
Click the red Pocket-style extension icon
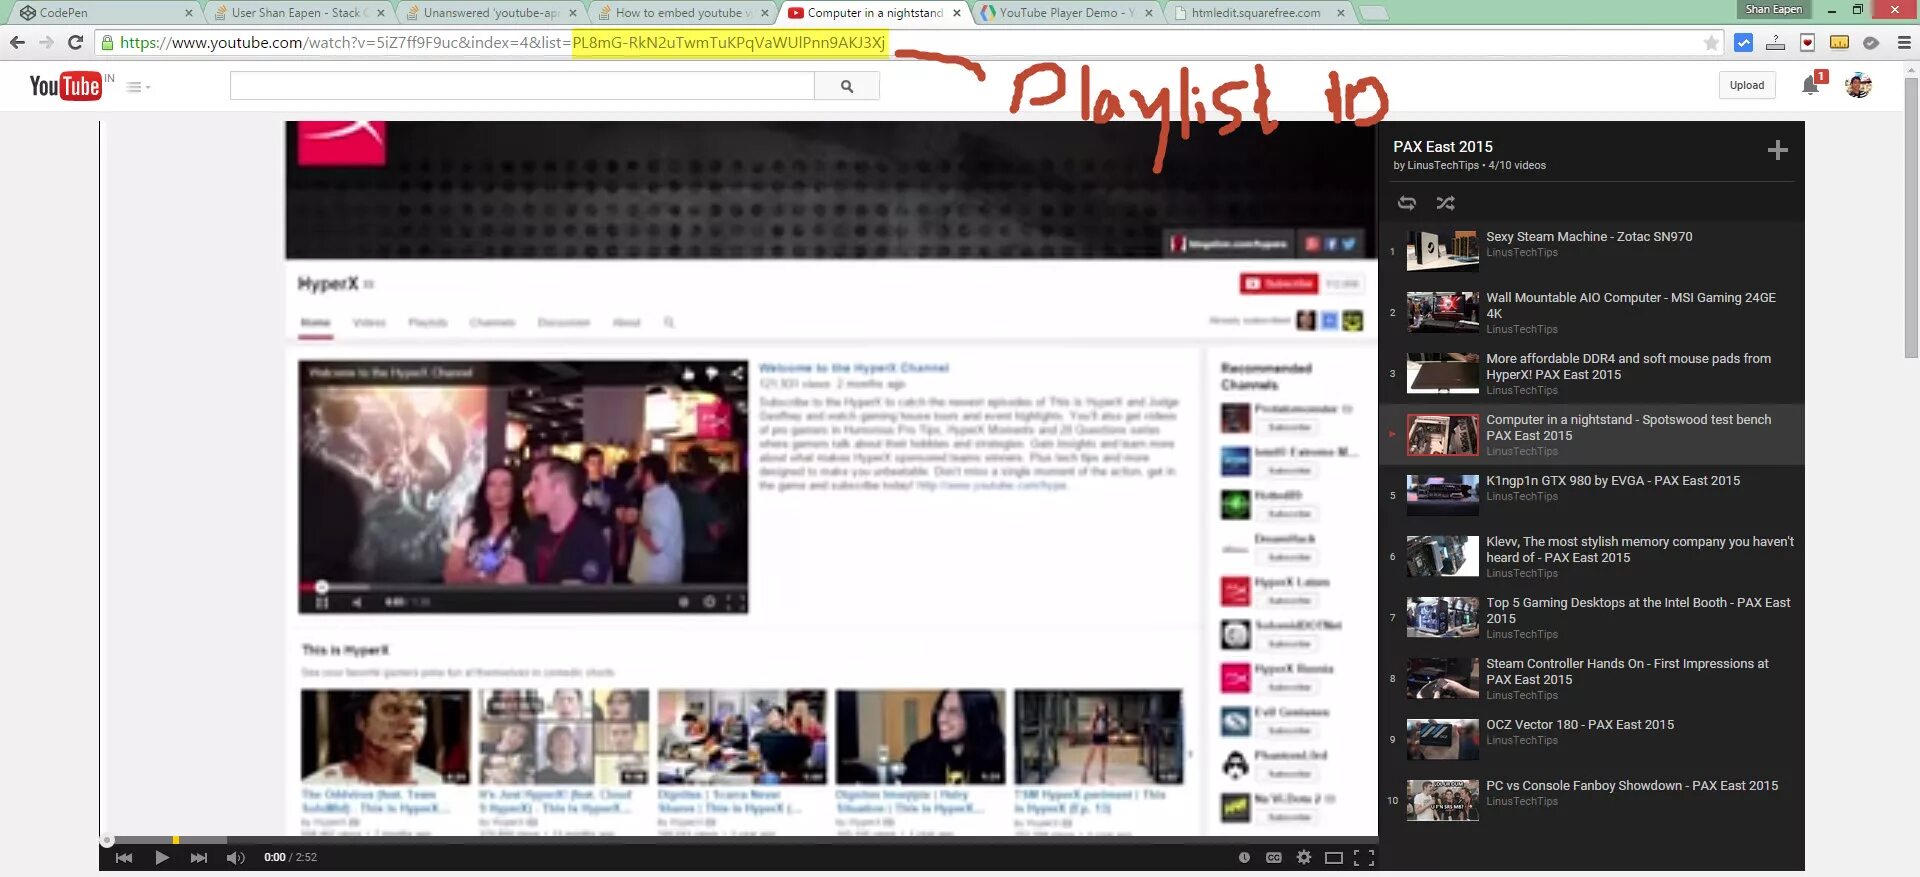[1807, 43]
